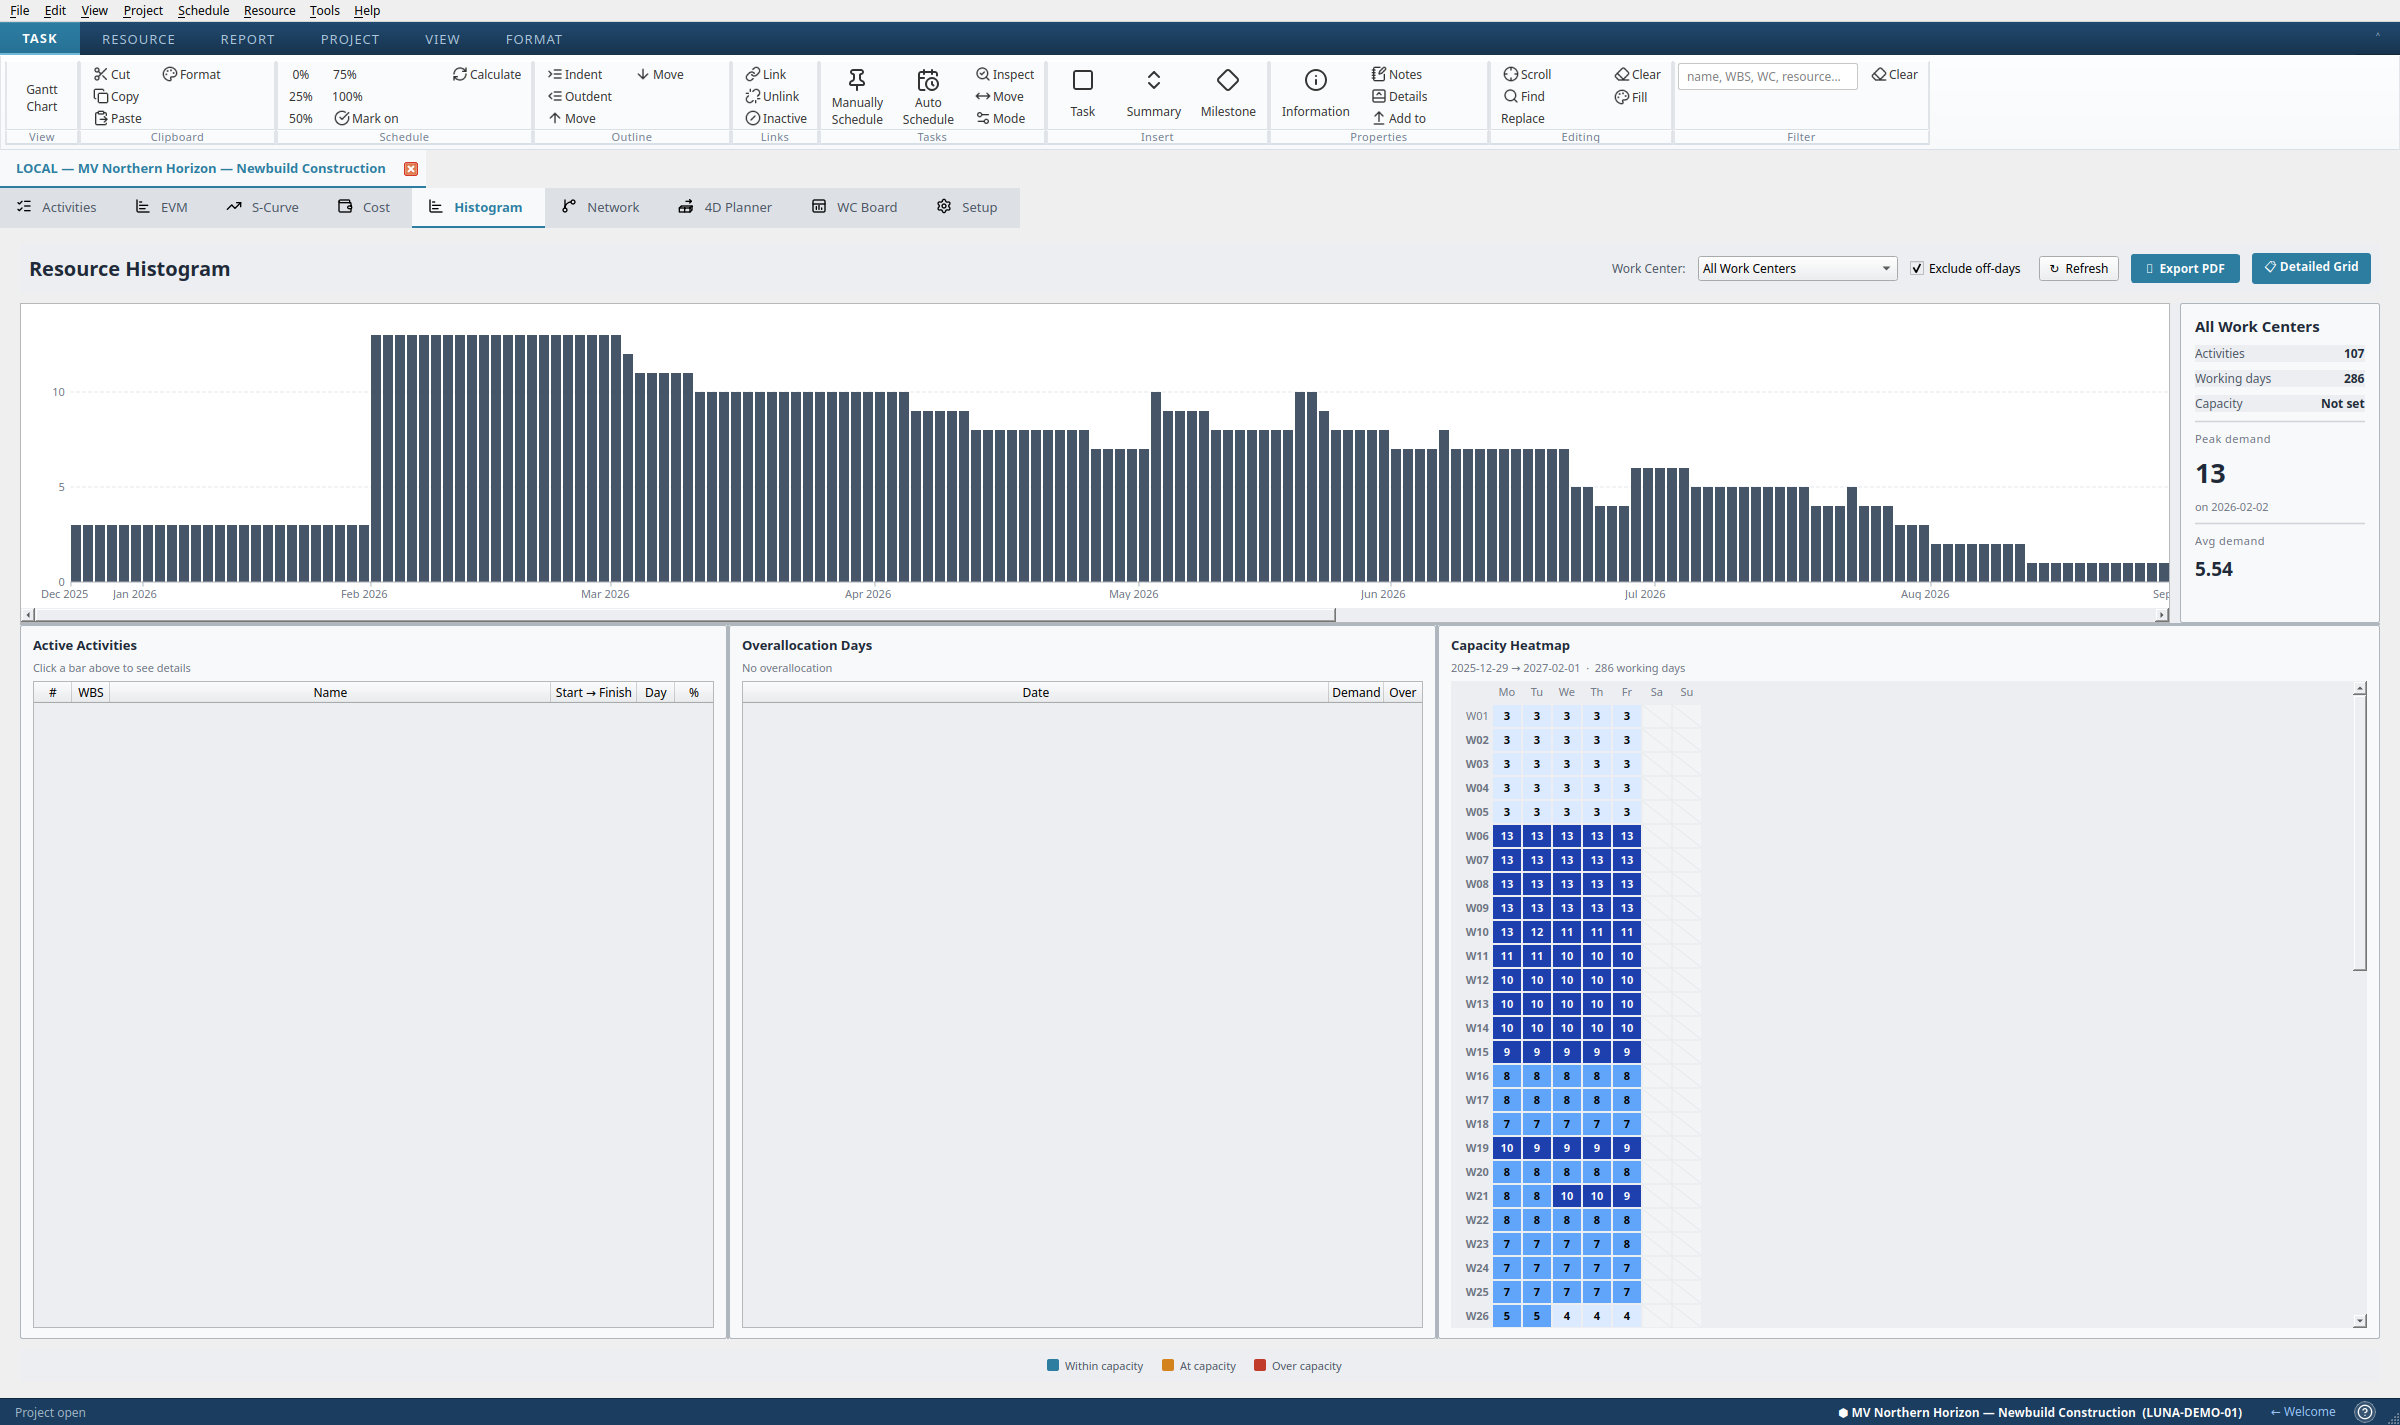Click the Welcome link in status bar

click(2302, 1412)
